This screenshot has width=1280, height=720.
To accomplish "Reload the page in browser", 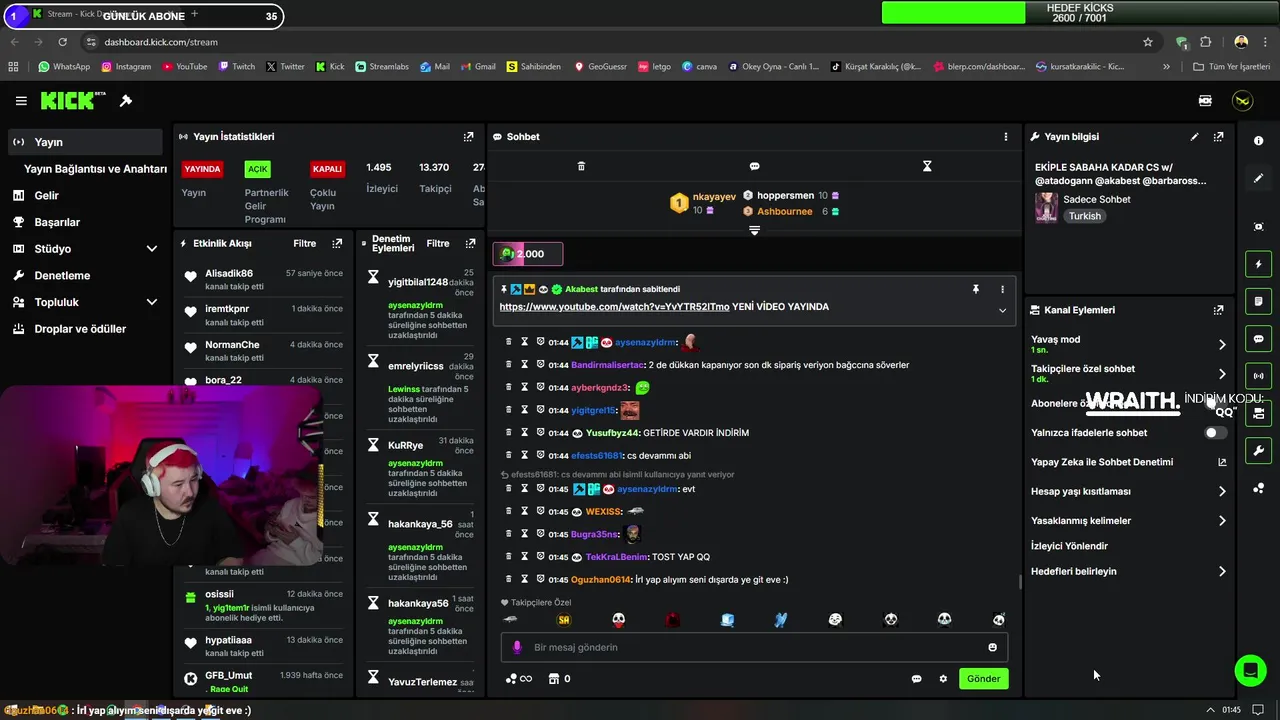I will 62,42.
